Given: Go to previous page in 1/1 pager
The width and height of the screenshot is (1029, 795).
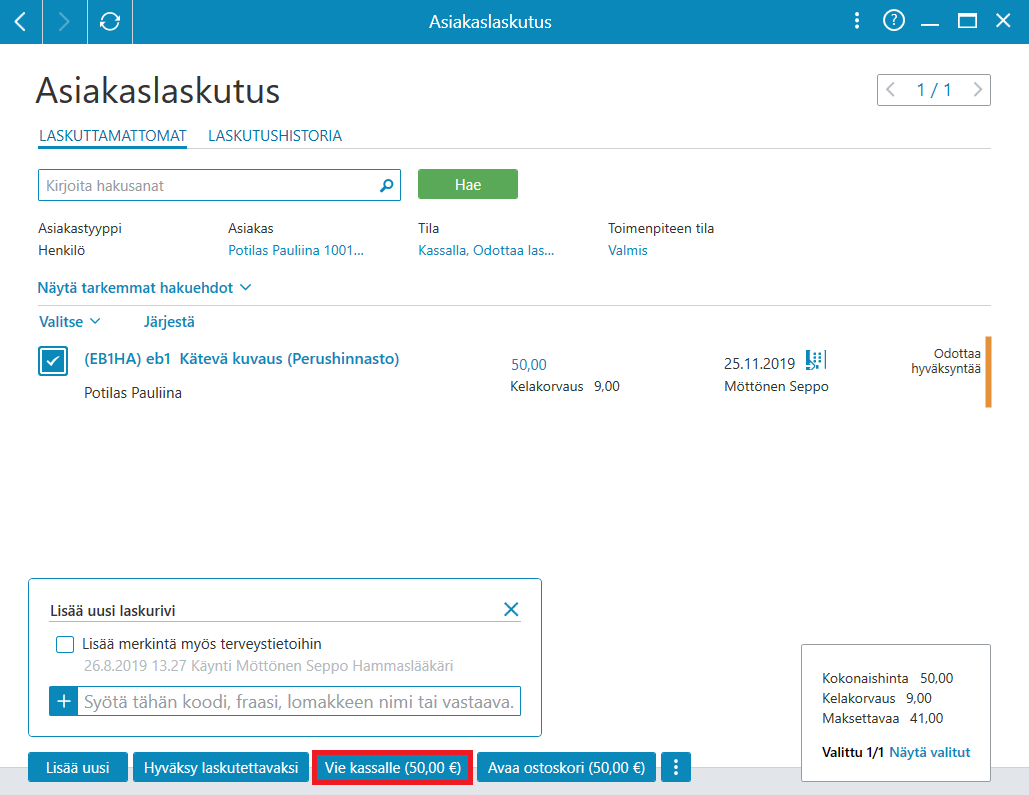Looking at the screenshot, I should click(x=891, y=90).
